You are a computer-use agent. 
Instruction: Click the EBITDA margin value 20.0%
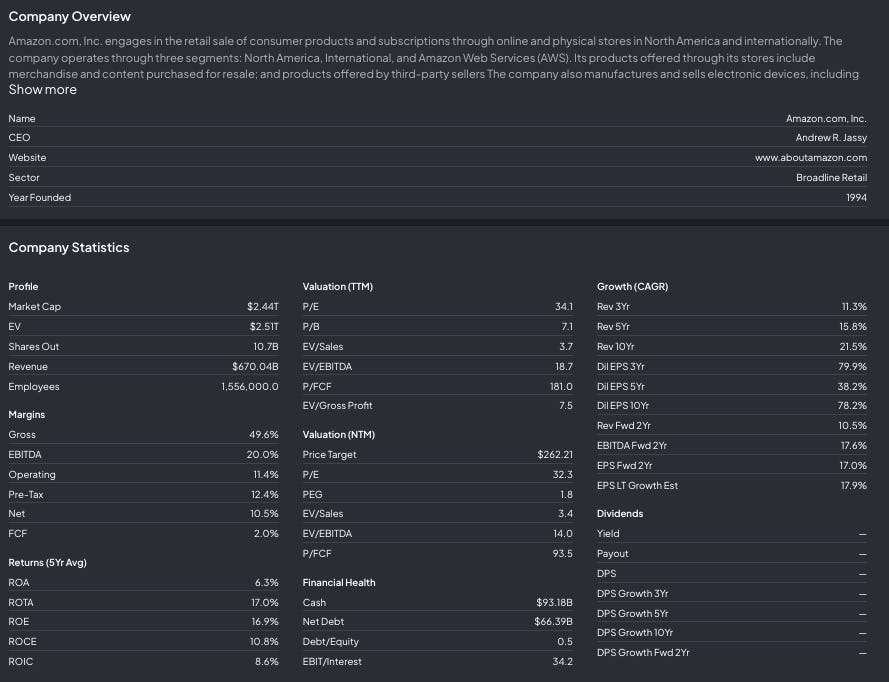click(263, 455)
